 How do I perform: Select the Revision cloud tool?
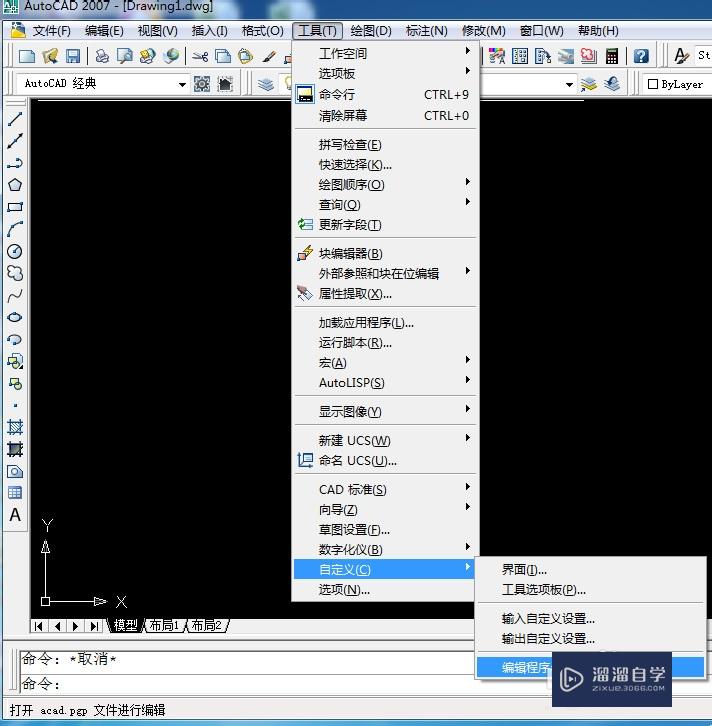click(x=15, y=273)
